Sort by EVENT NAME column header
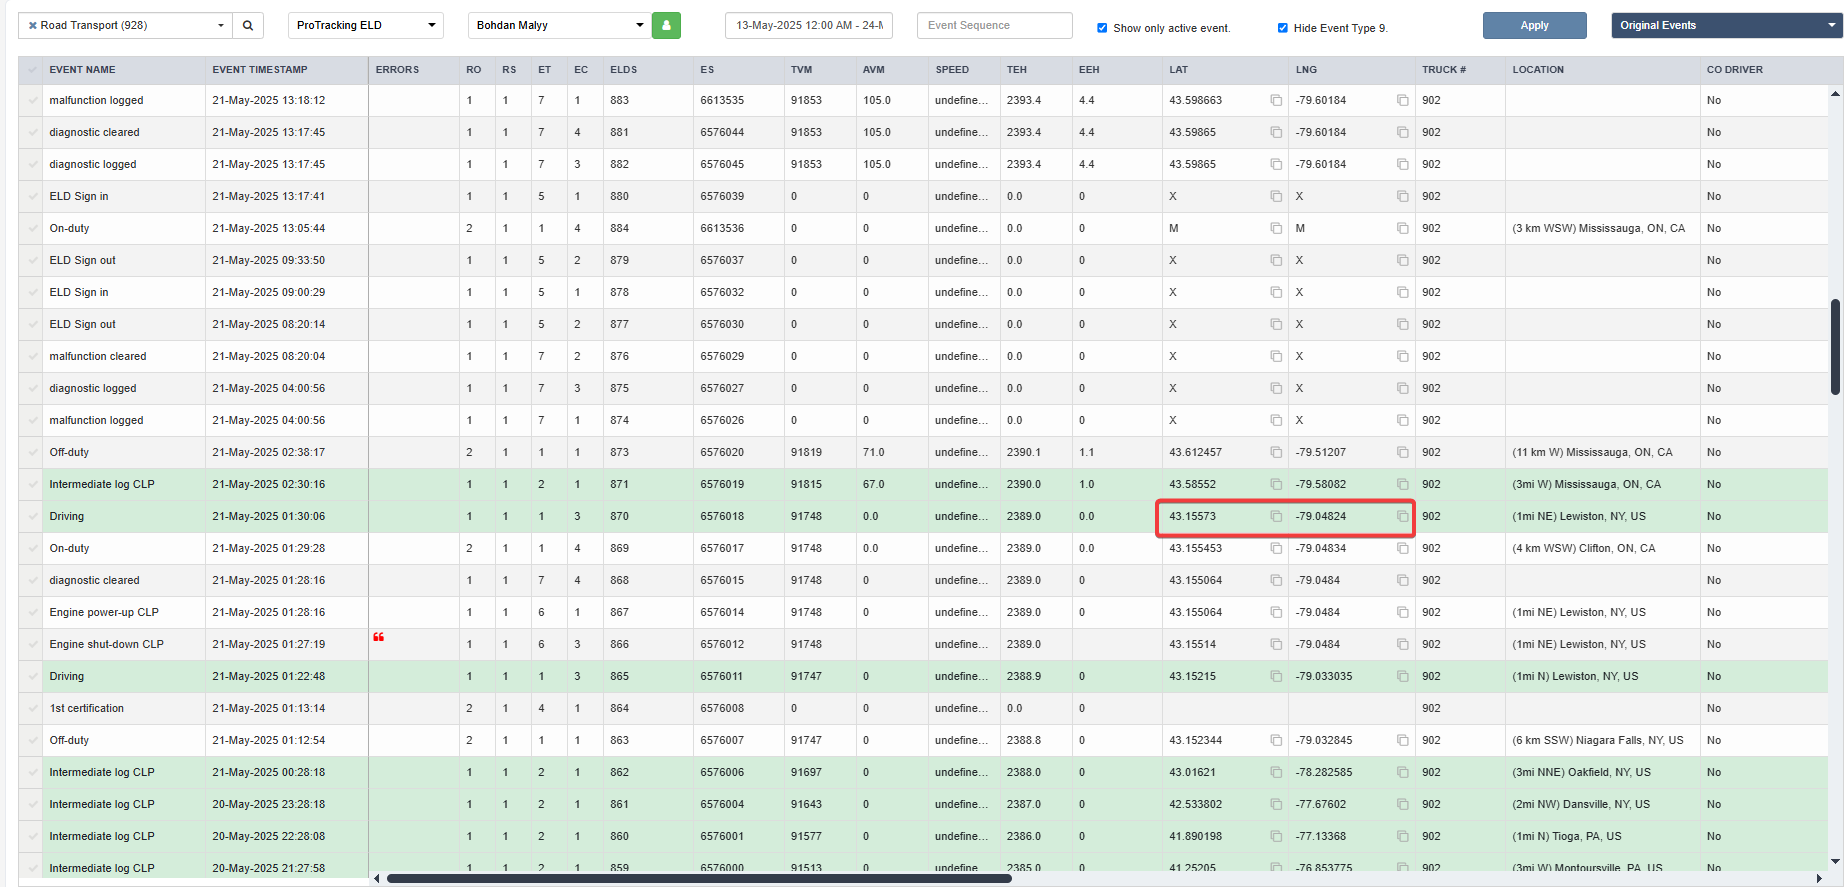 pos(82,70)
